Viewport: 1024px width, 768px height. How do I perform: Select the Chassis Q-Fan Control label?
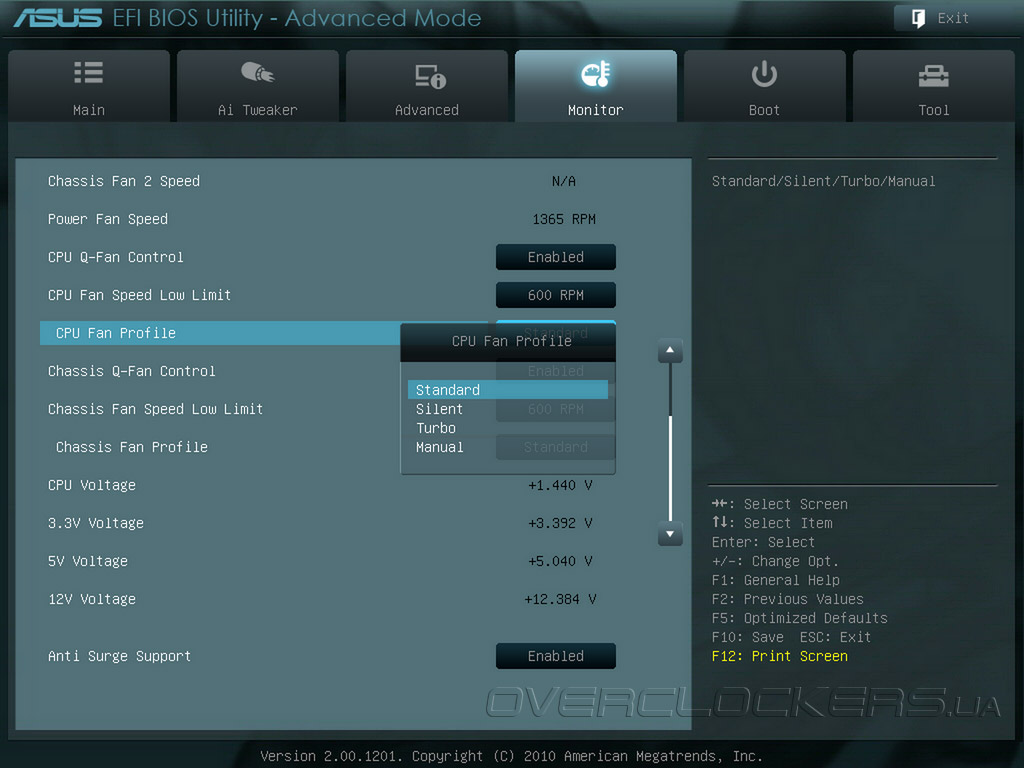pyautogui.click(x=132, y=371)
